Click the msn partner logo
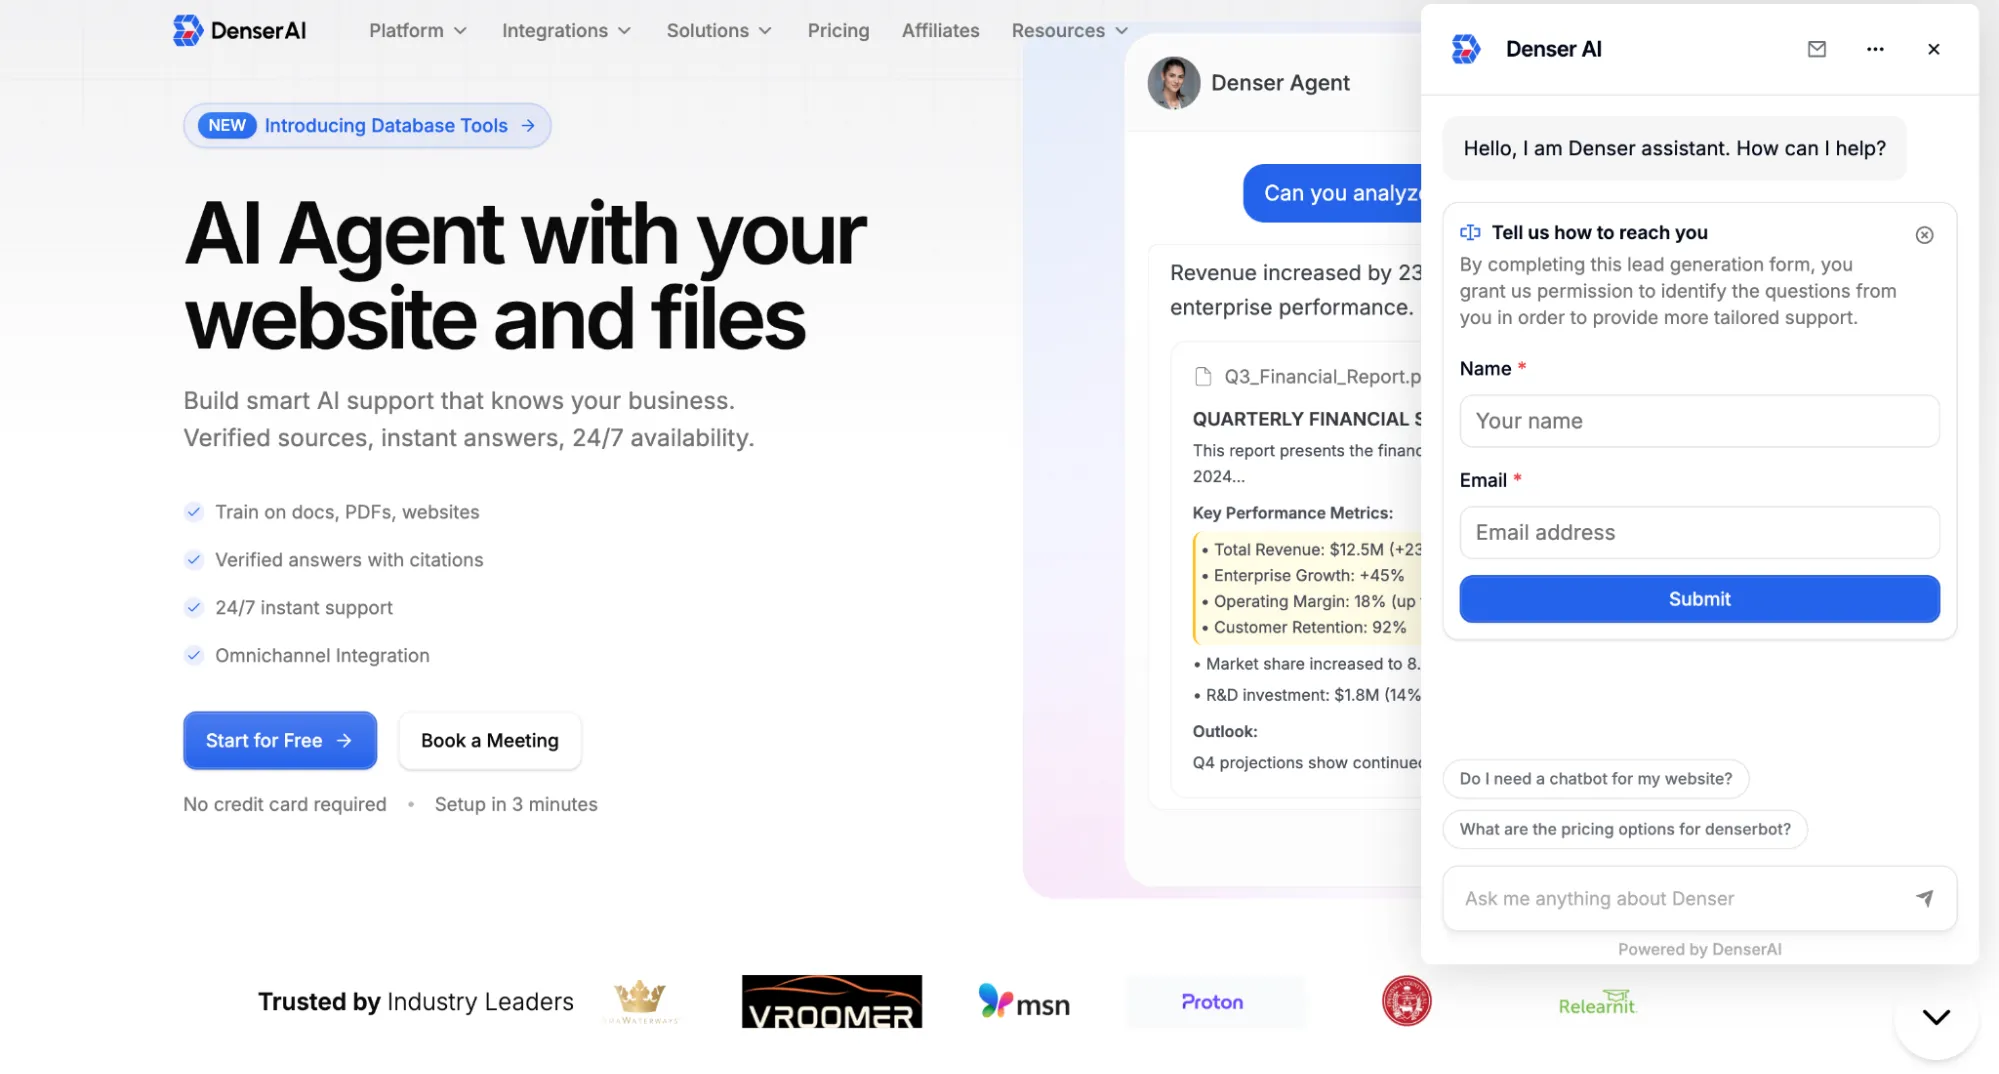Viewport: 1999px width, 1074px height. [x=1023, y=1002]
